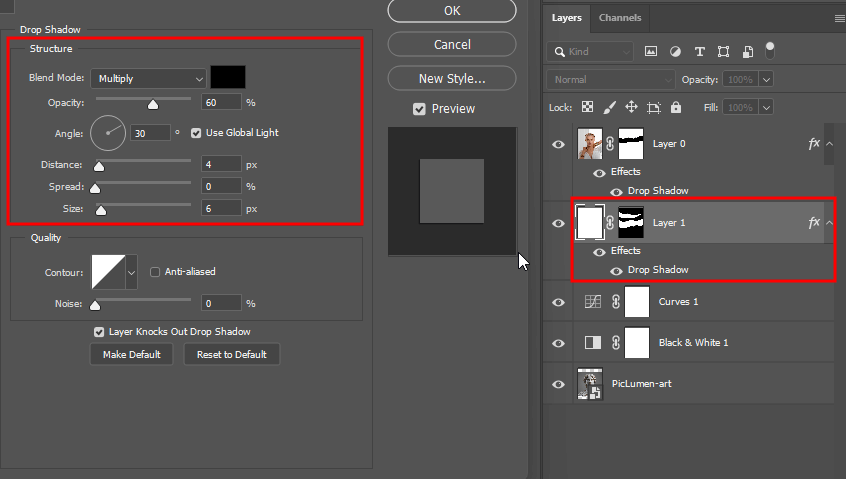Open layer blending mode Normal dropdown
This screenshot has height=479, width=846.
click(x=611, y=80)
